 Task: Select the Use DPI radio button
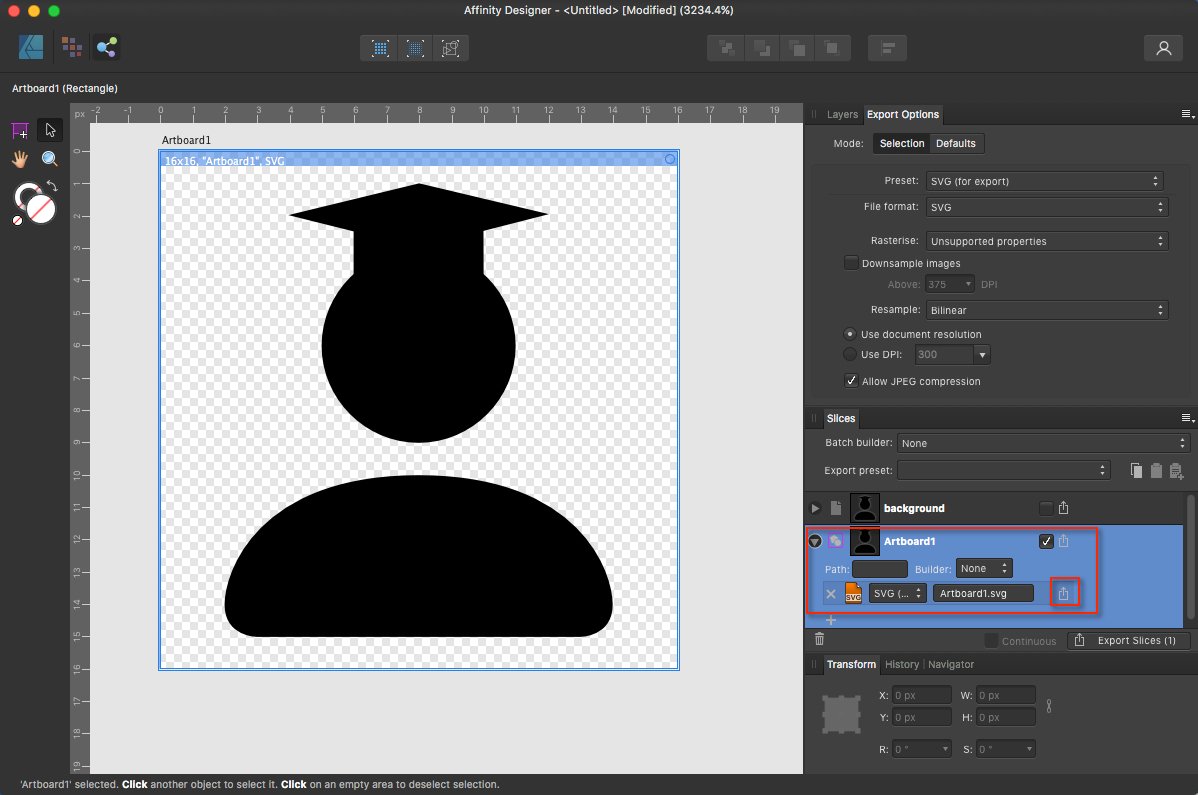[850, 354]
